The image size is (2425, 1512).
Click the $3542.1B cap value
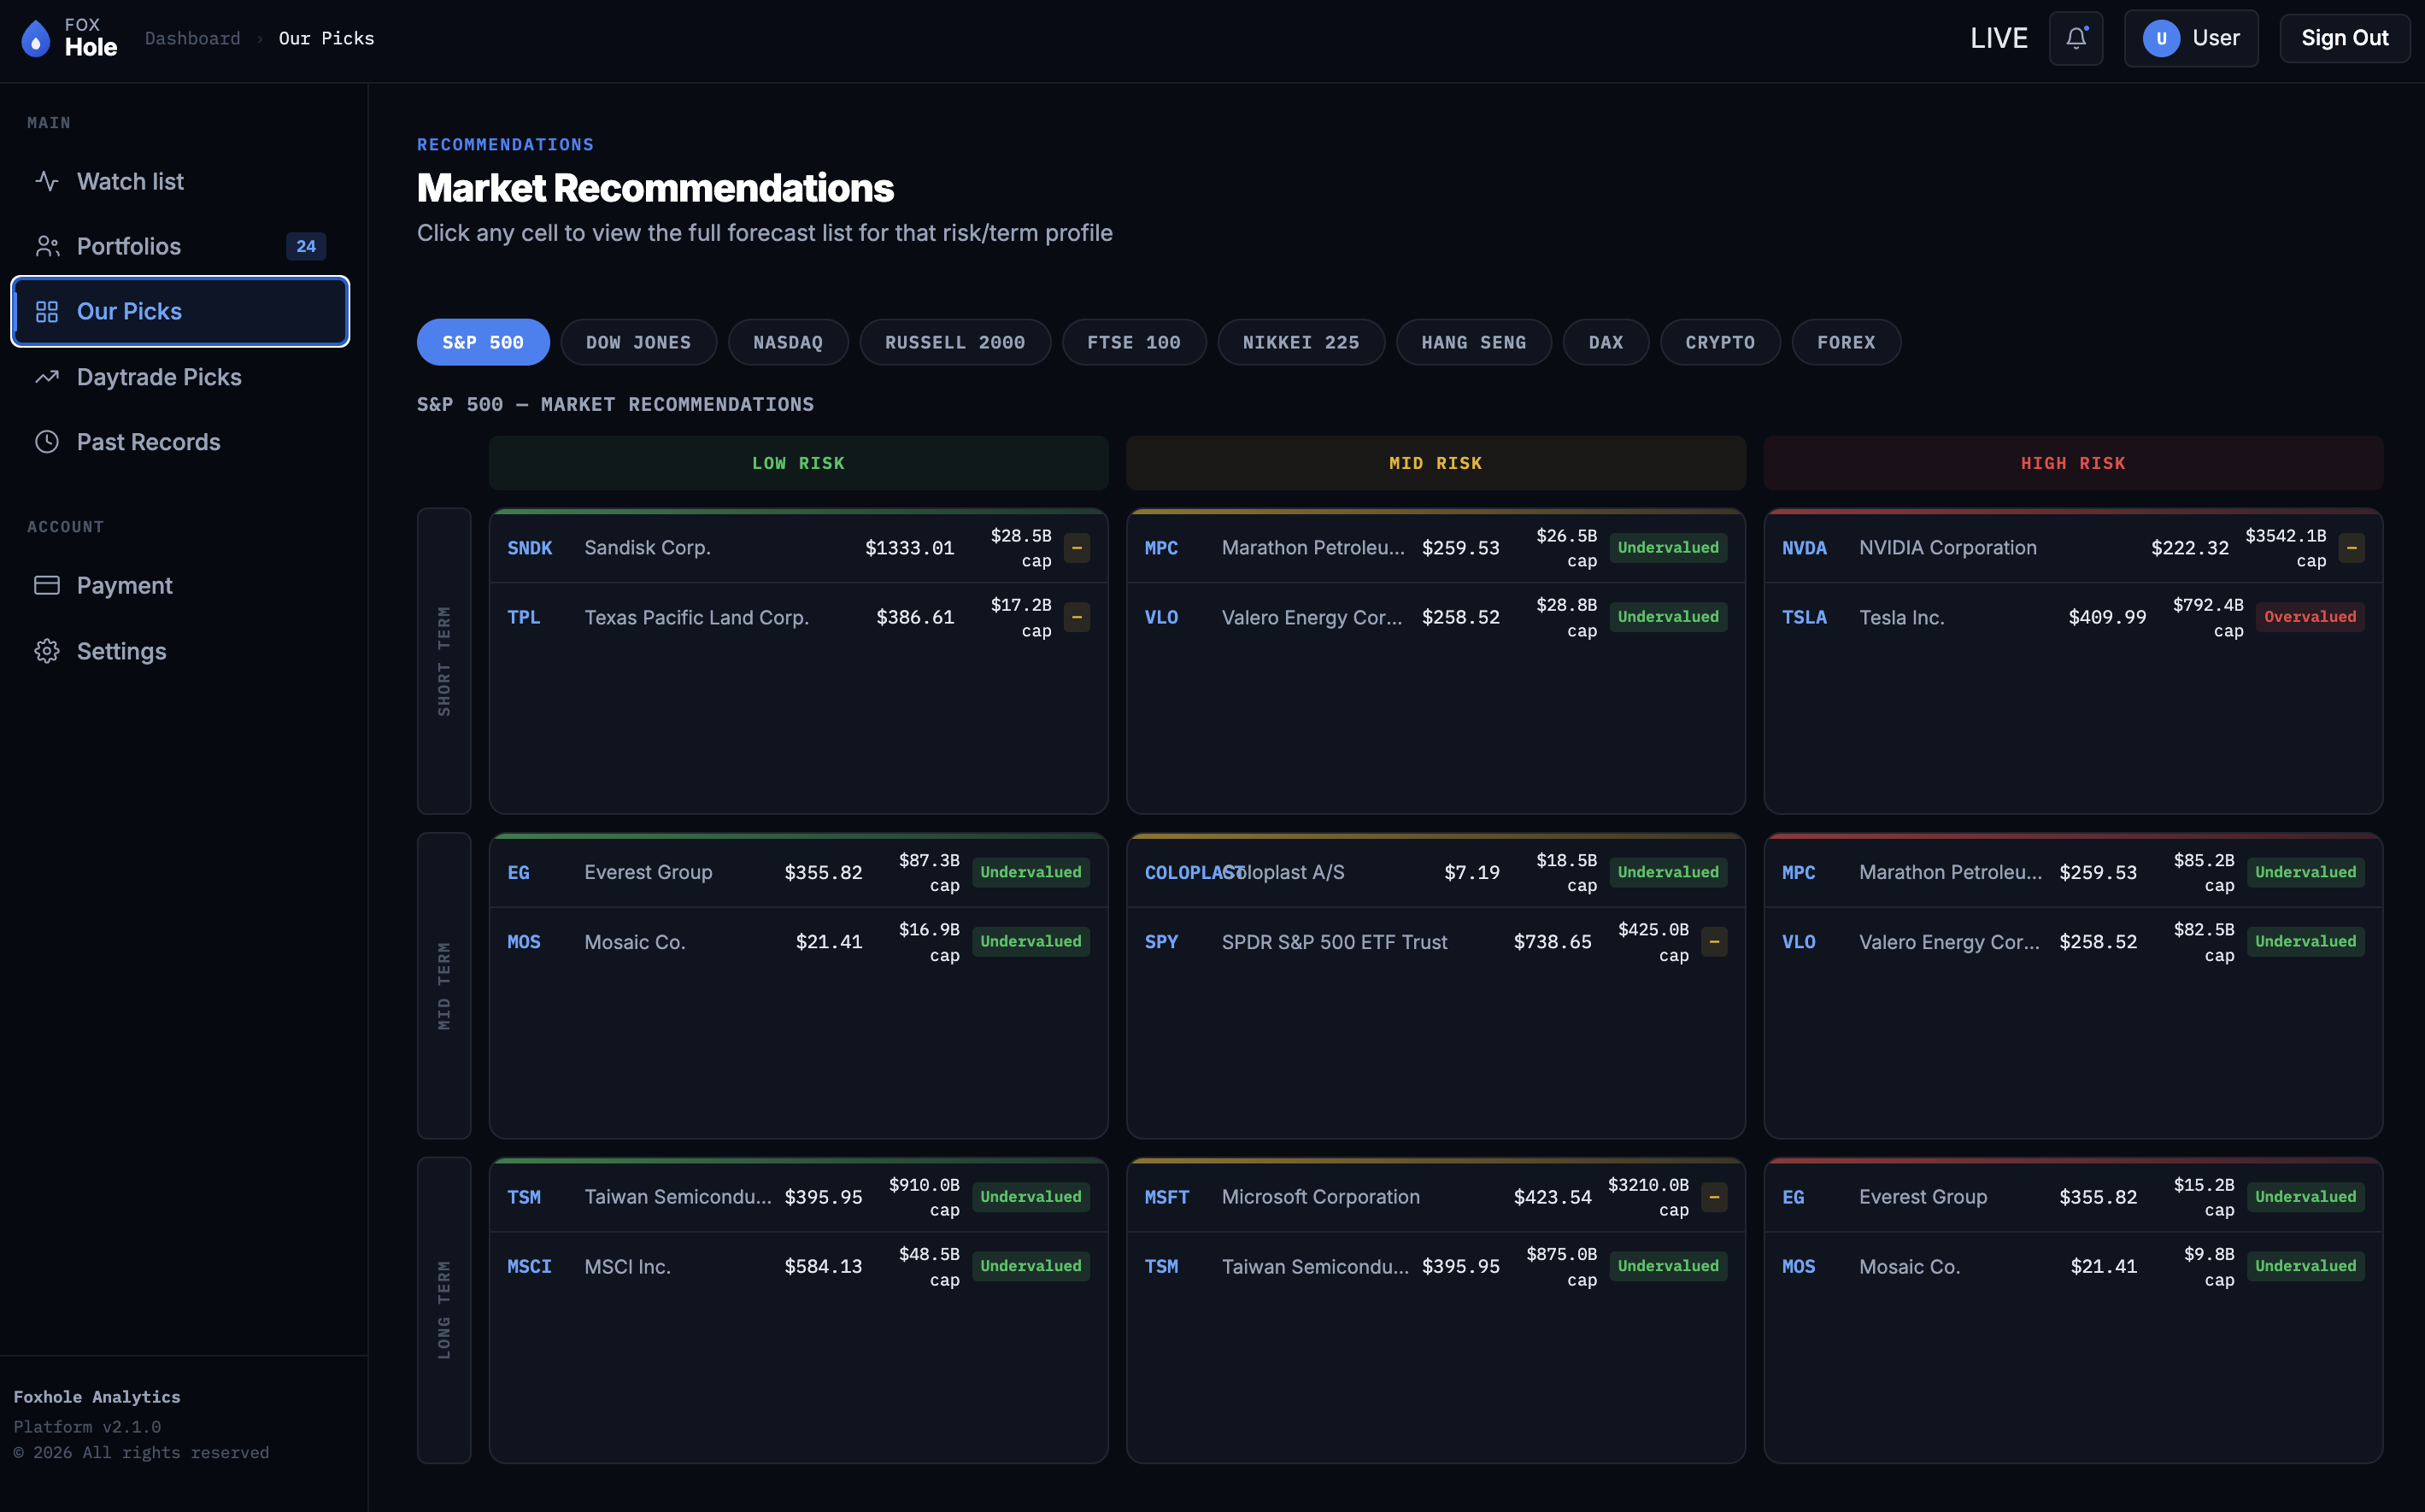click(2286, 536)
